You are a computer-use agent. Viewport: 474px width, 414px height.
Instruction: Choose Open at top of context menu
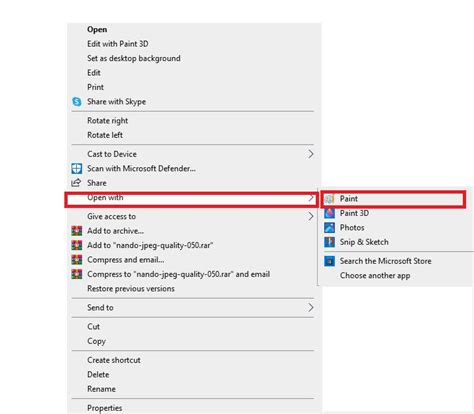(97, 29)
